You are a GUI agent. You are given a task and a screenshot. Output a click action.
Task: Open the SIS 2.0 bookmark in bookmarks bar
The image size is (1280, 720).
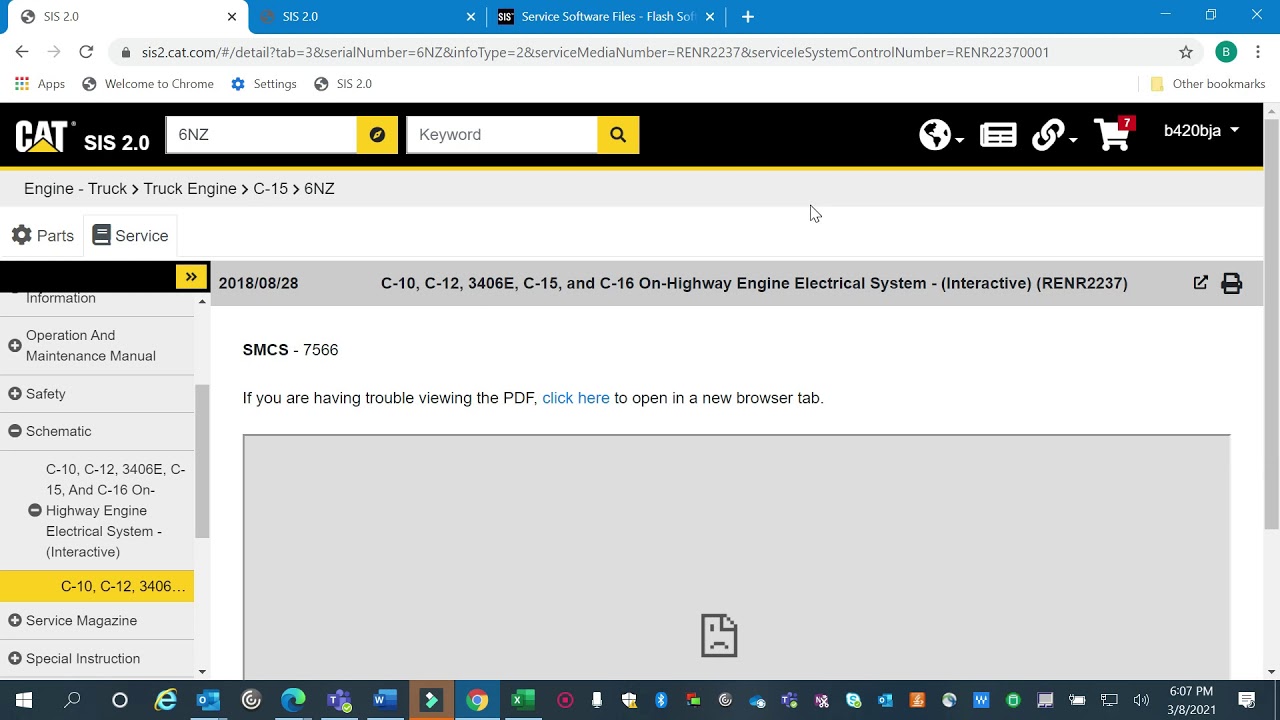click(343, 84)
